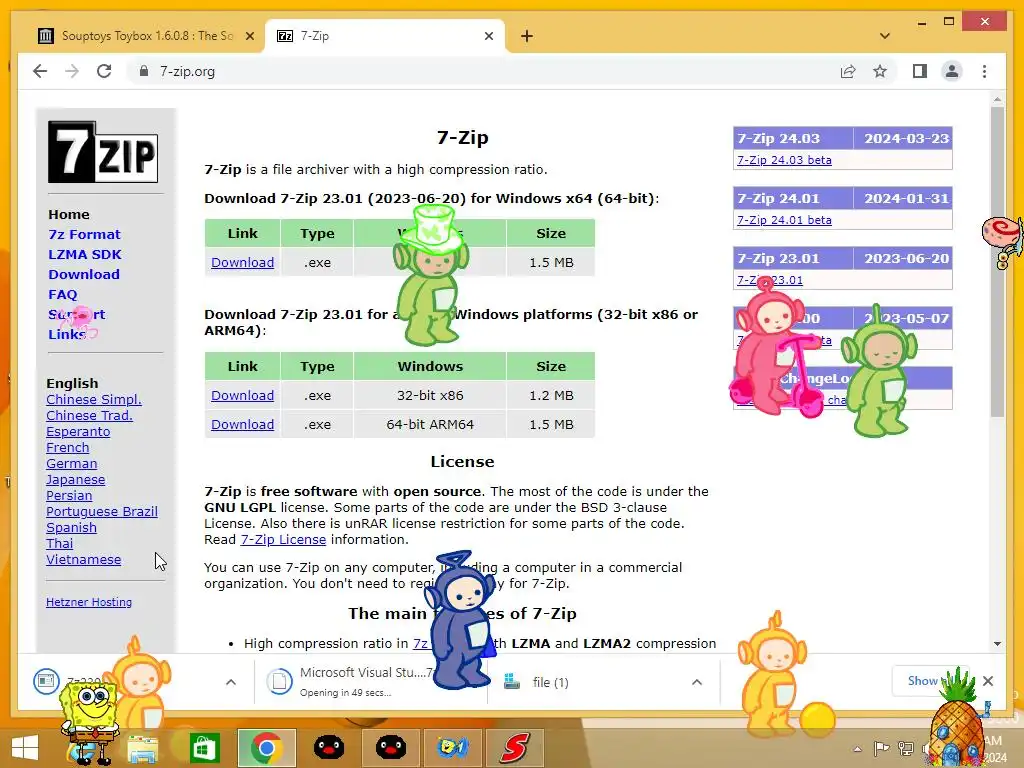This screenshot has height=768, width=1024.
Task: Switch language to Esperanto
Action: [x=78, y=432]
